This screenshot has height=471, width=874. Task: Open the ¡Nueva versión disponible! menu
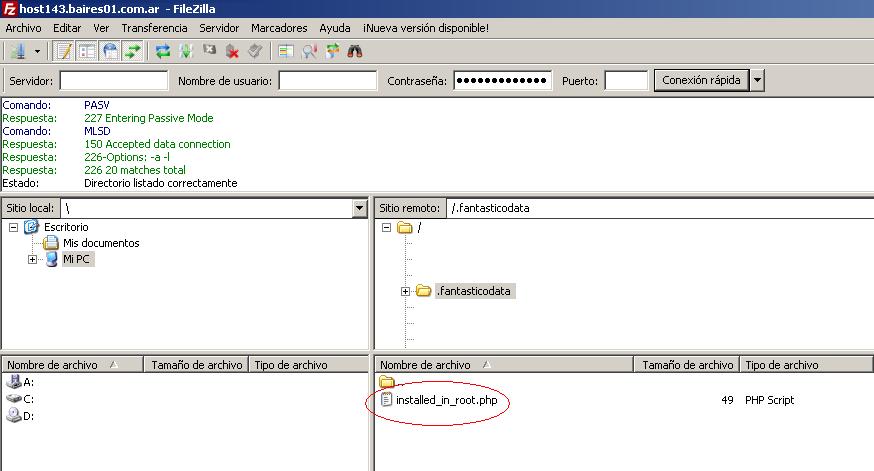pyautogui.click(x=426, y=28)
